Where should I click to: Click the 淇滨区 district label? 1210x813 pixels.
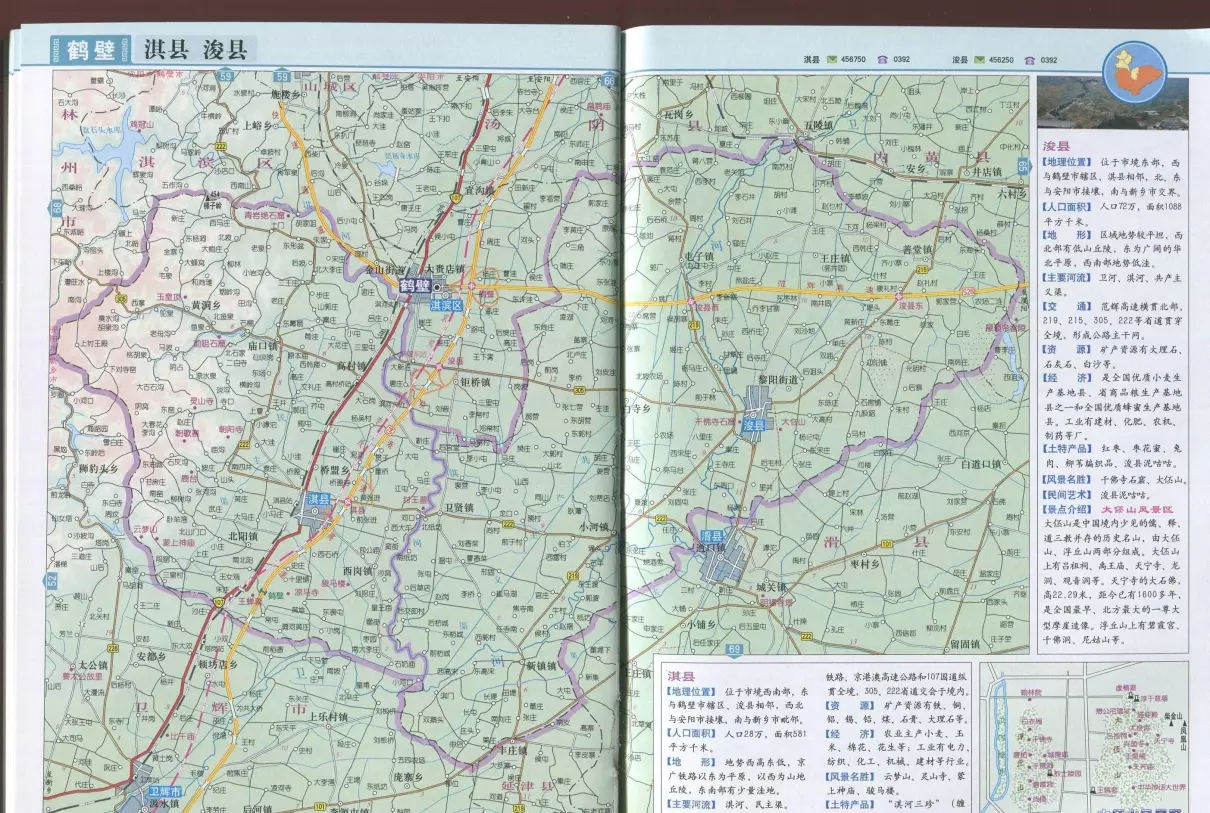(446, 306)
